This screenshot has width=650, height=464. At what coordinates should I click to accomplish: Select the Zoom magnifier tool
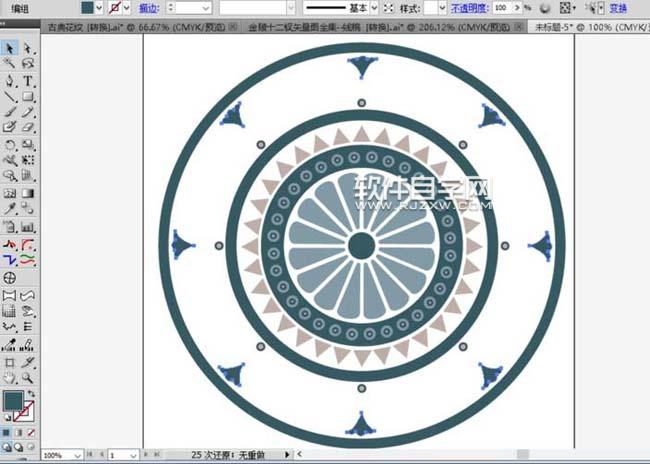(x=28, y=378)
